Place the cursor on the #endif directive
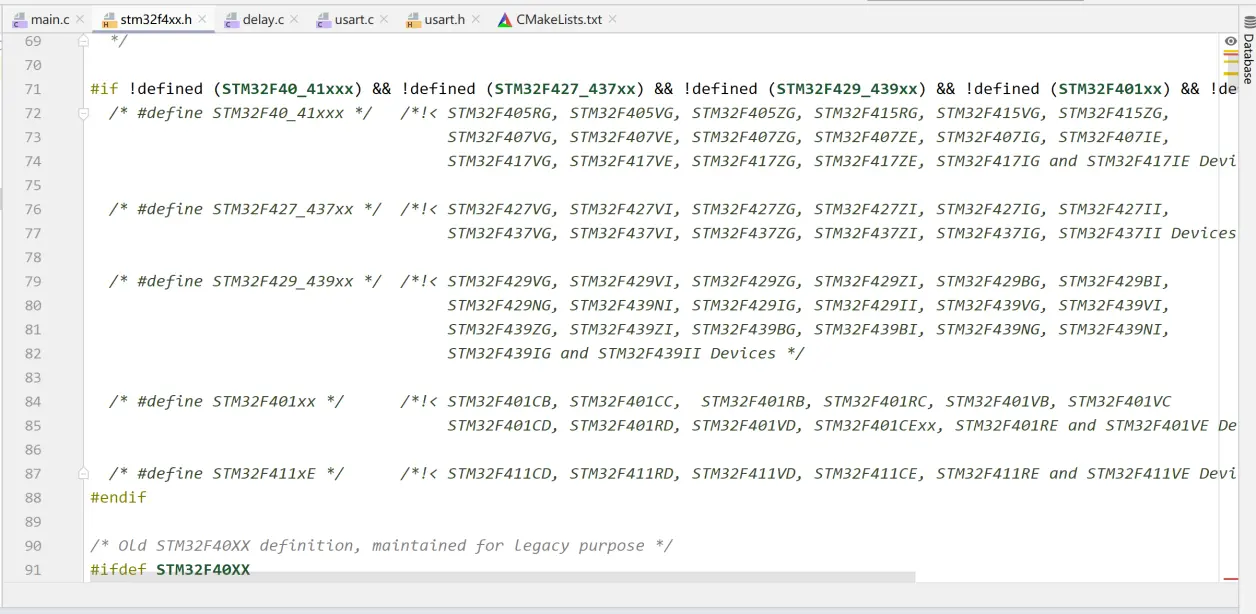The width and height of the screenshot is (1256, 614). point(118,497)
